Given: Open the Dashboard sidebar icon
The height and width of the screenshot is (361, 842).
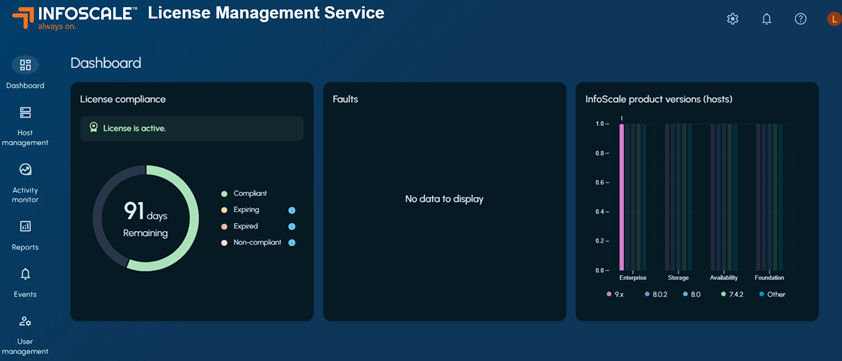Looking at the screenshot, I should point(25,65).
